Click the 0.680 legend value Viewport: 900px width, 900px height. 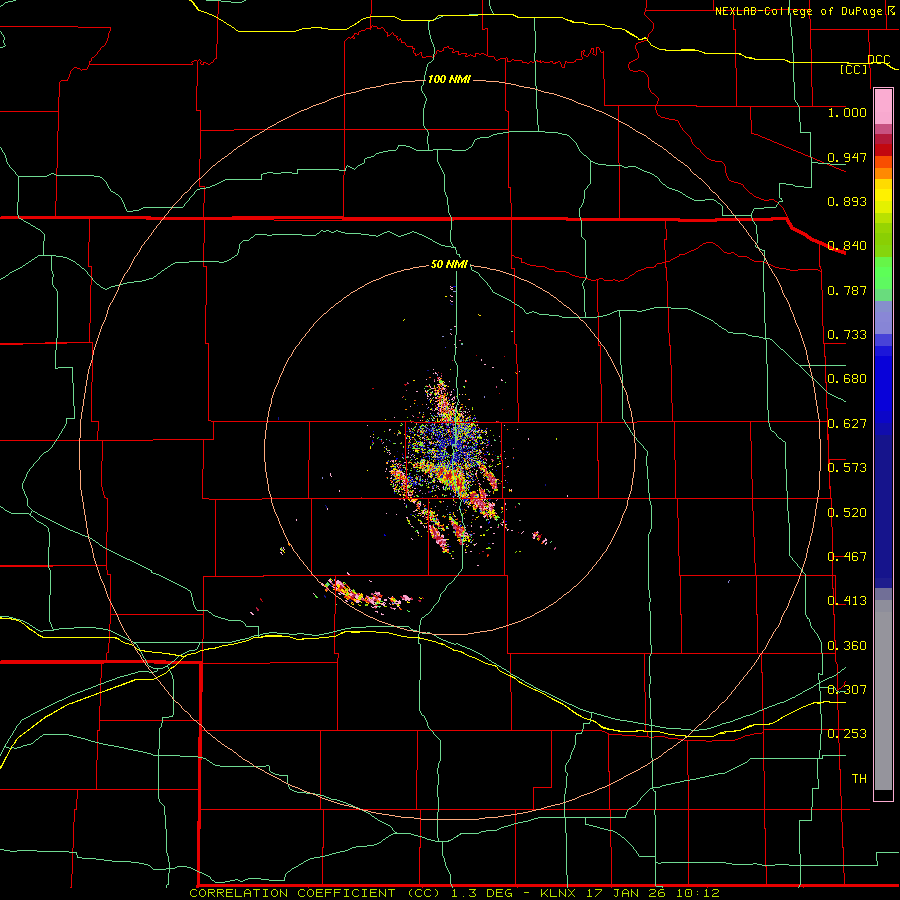point(847,379)
